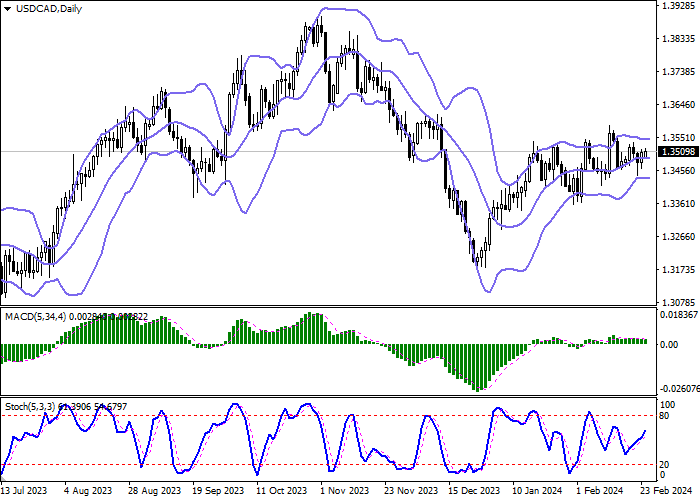Click the 13 Jul 2023 date label
The height and width of the screenshot is (500, 700).
click(24, 491)
